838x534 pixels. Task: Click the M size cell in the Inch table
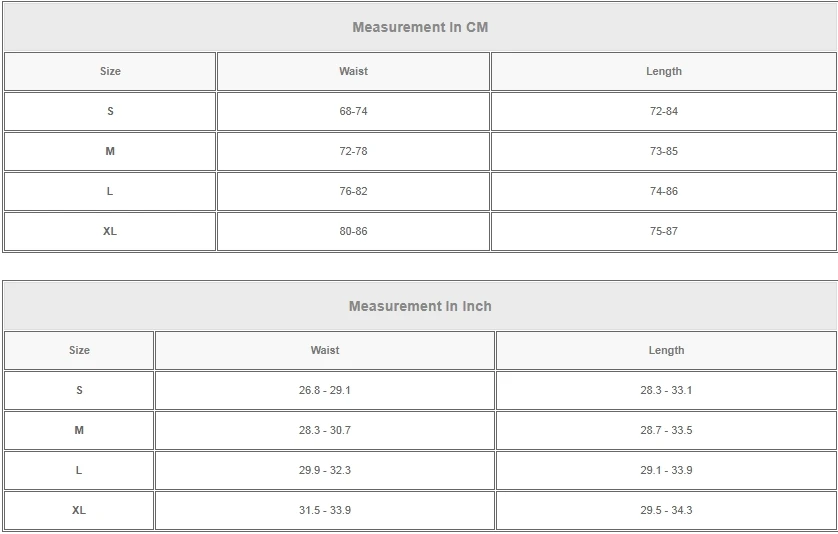point(79,430)
